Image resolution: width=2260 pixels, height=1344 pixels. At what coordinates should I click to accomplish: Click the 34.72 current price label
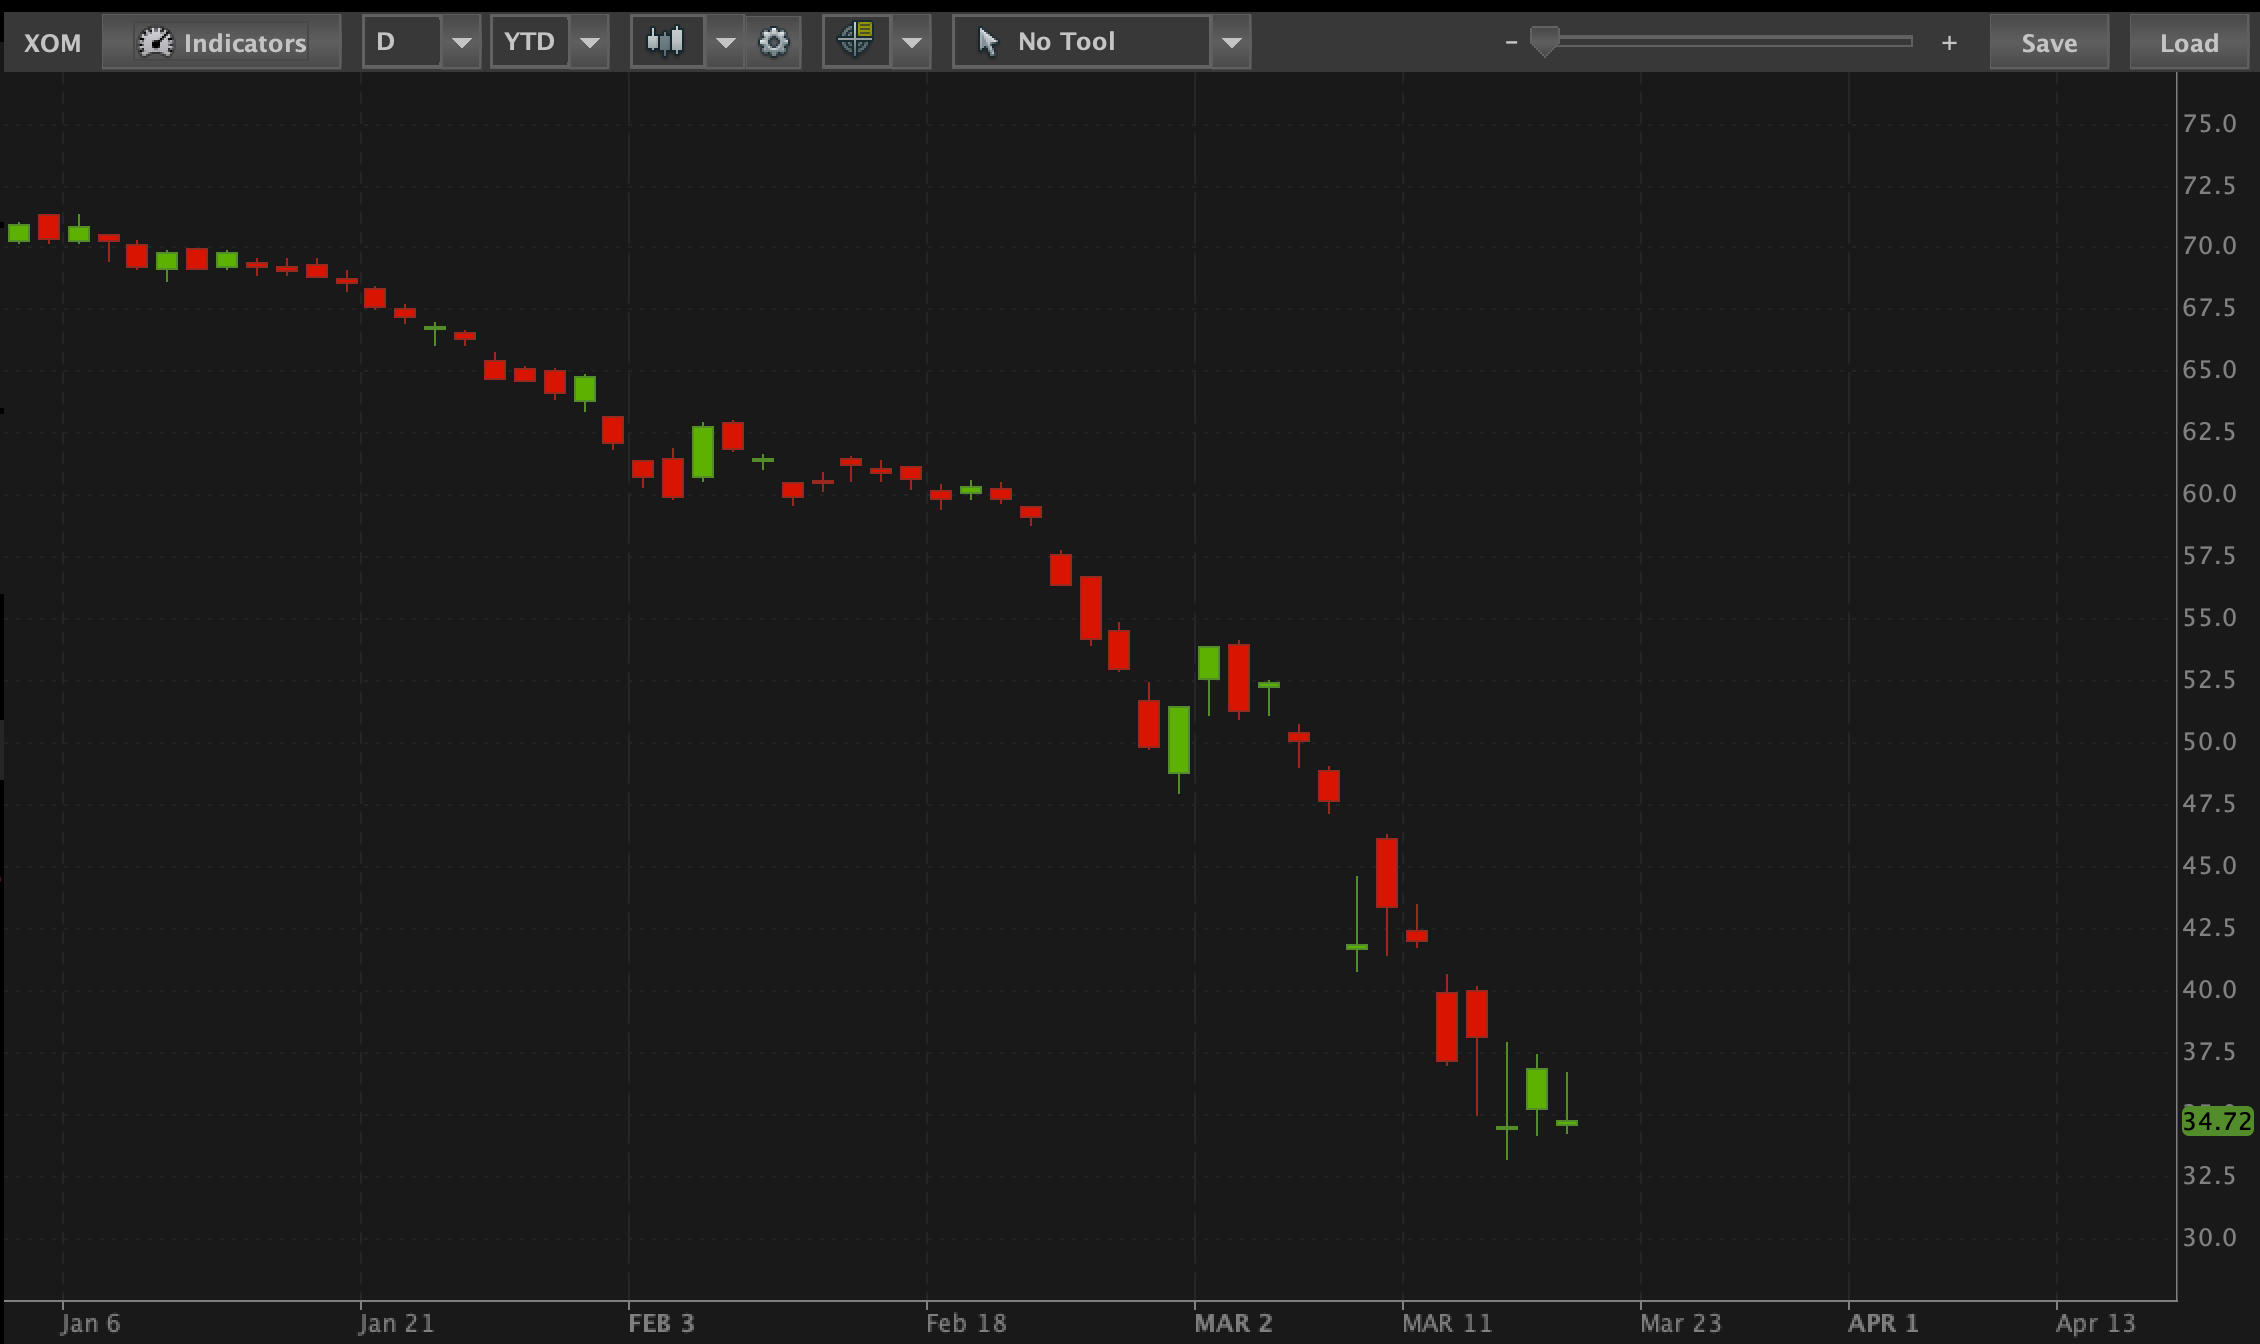click(x=2217, y=1121)
